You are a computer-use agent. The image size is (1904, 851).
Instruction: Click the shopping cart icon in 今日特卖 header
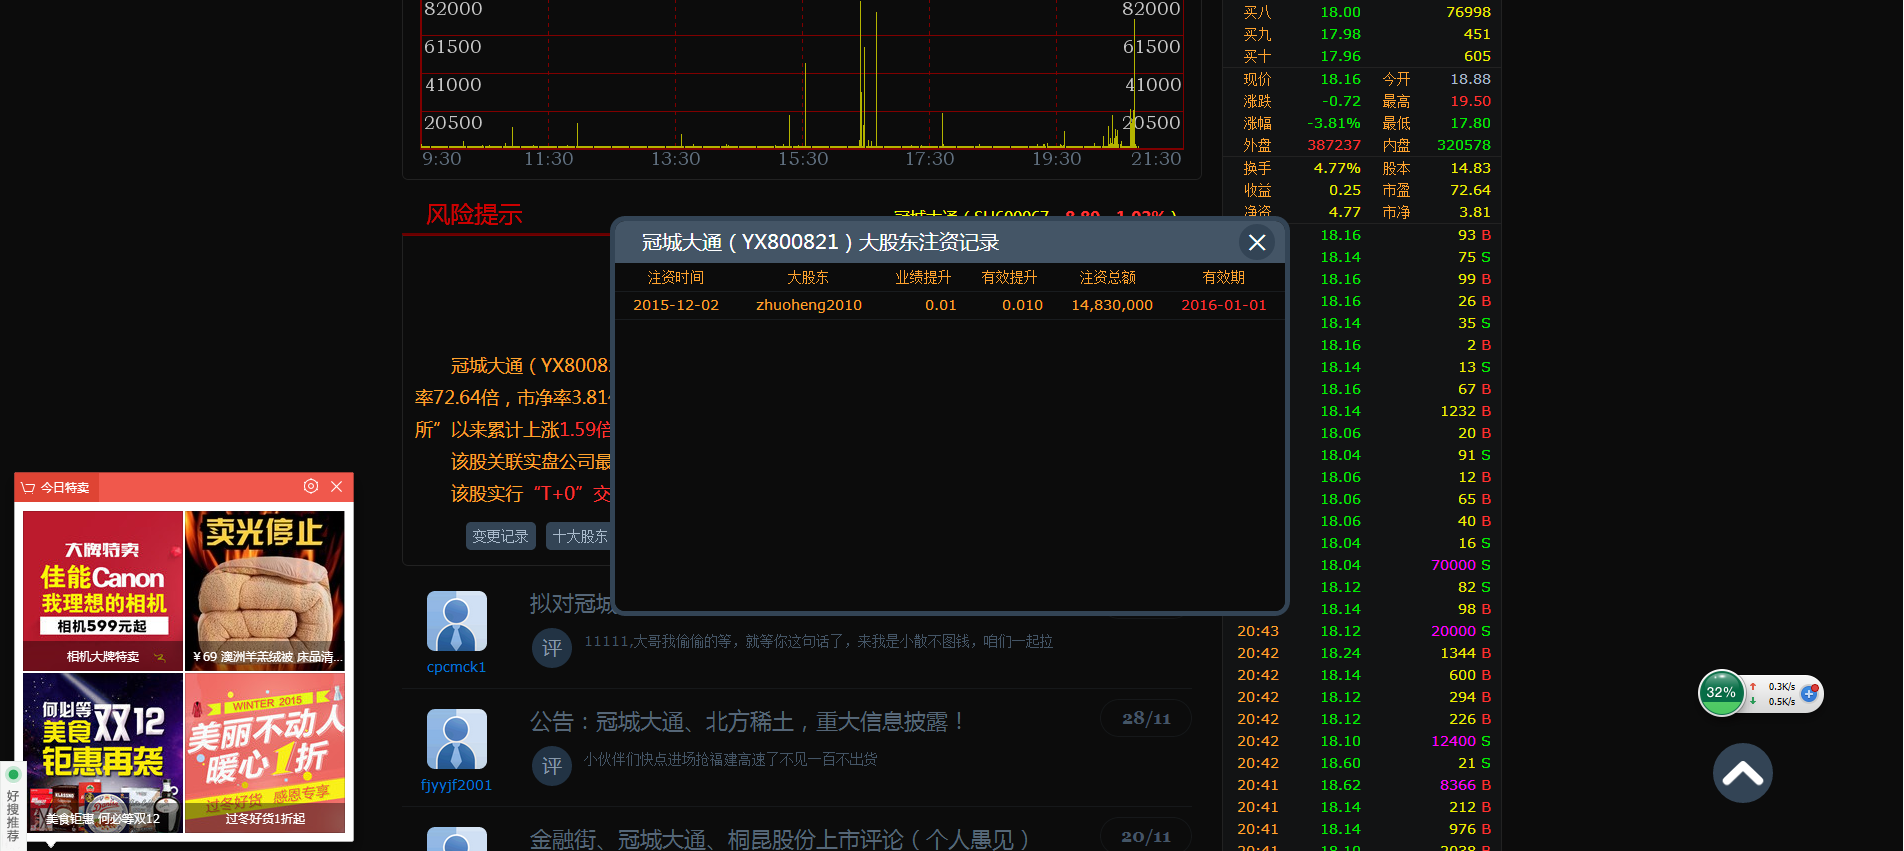point(28,487)
